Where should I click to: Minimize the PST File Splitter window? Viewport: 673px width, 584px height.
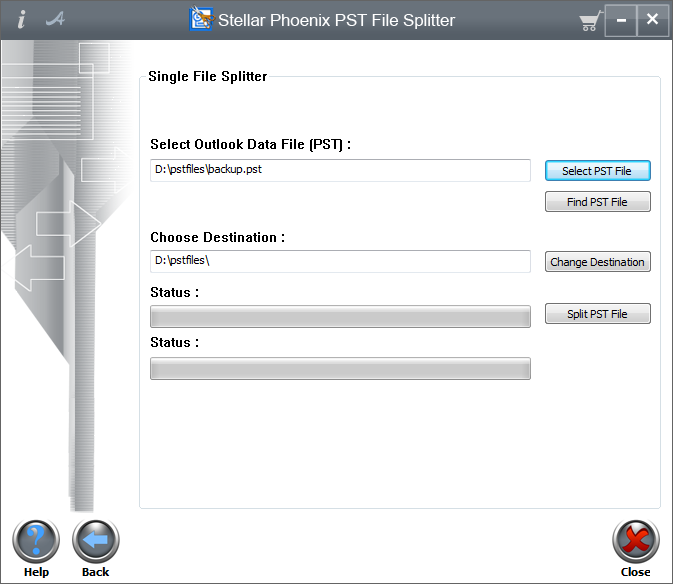[x=621, y=20]
